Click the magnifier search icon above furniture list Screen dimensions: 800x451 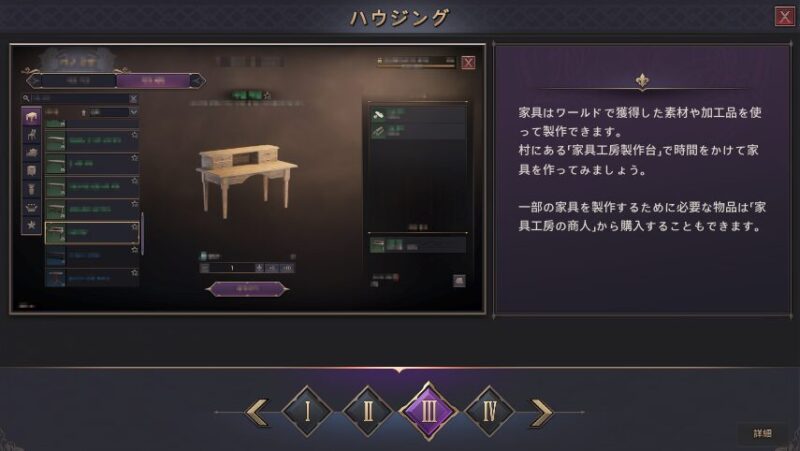[26, 98]
